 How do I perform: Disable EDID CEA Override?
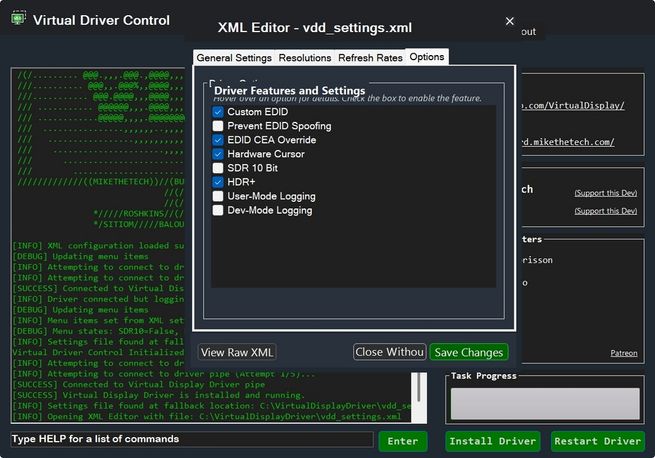coord(218,140)
